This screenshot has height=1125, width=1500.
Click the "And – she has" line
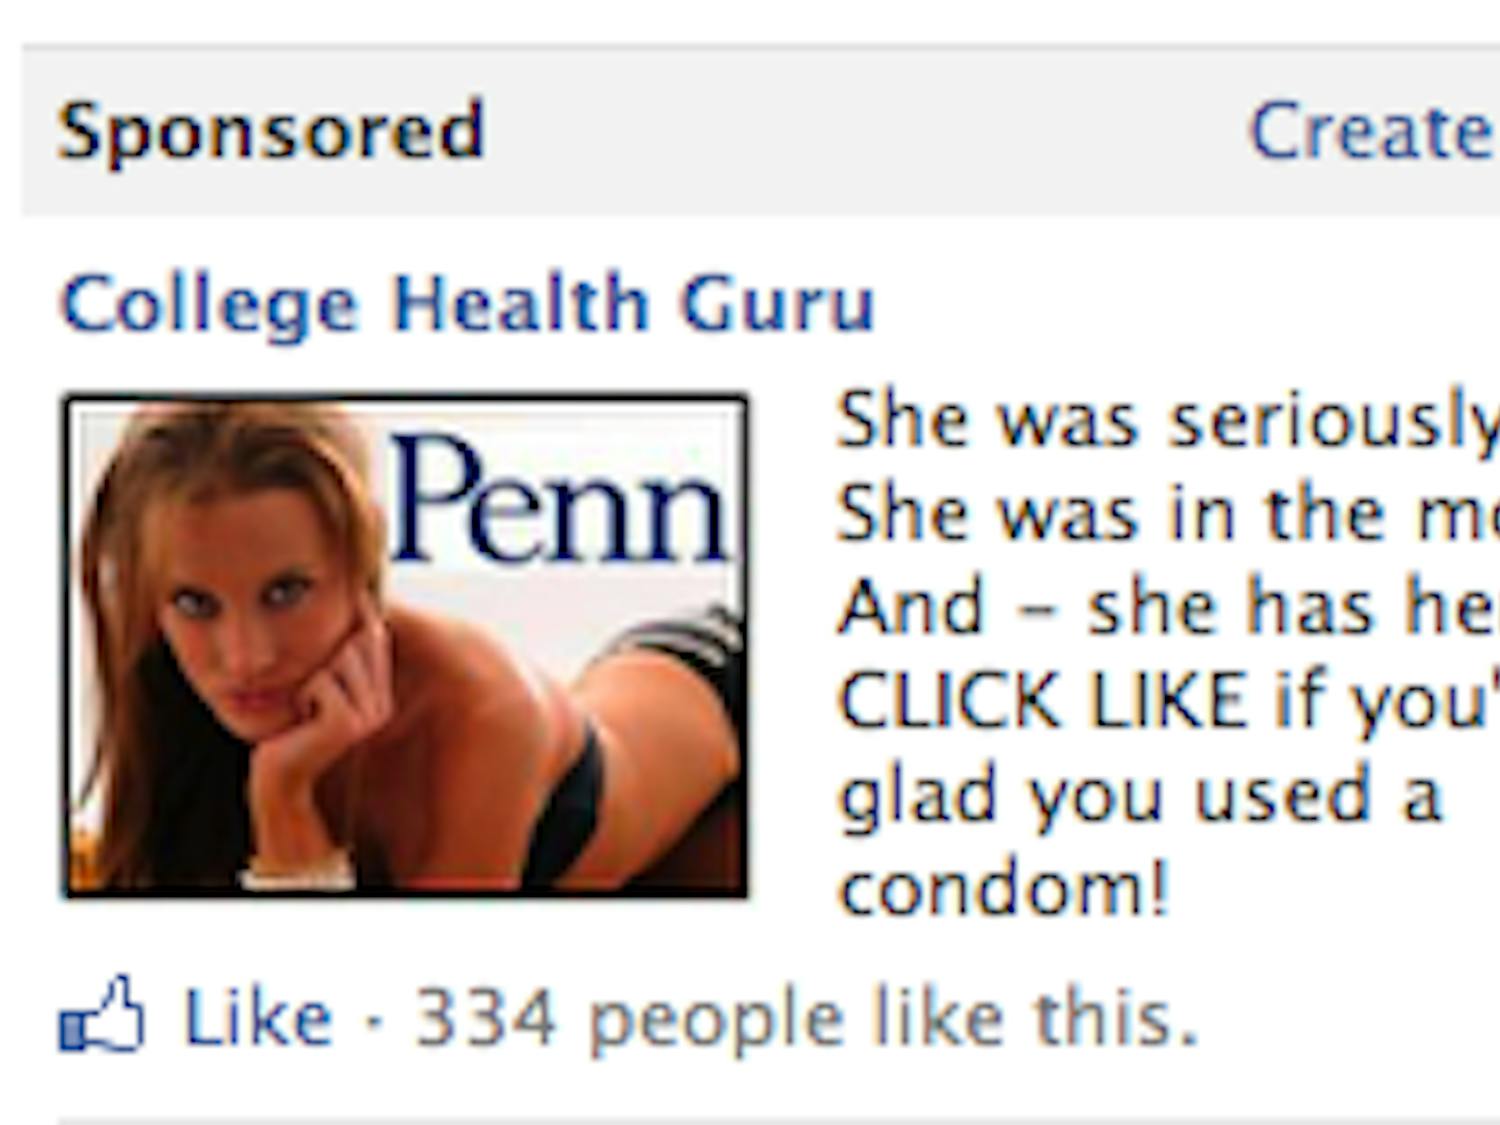(1165, 608)
